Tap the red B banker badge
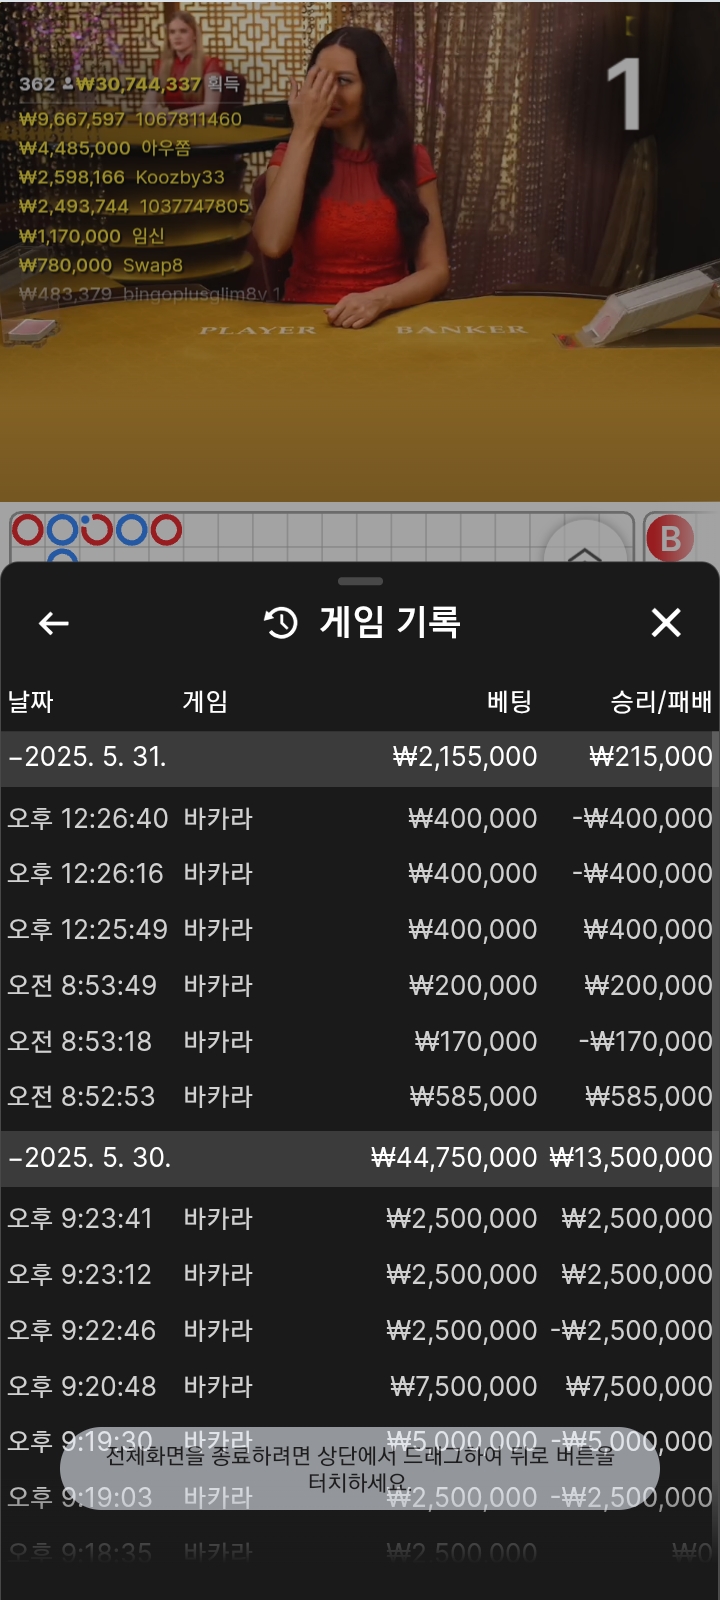The image size is (720, 1600). coord(670,538)
